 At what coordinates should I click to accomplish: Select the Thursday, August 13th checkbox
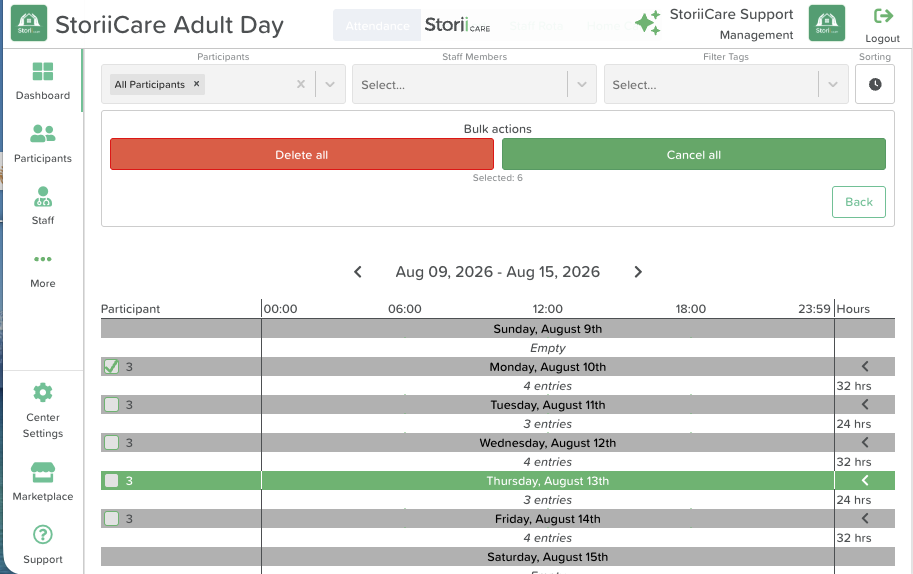pyautogui.click(x=111, y=481)
